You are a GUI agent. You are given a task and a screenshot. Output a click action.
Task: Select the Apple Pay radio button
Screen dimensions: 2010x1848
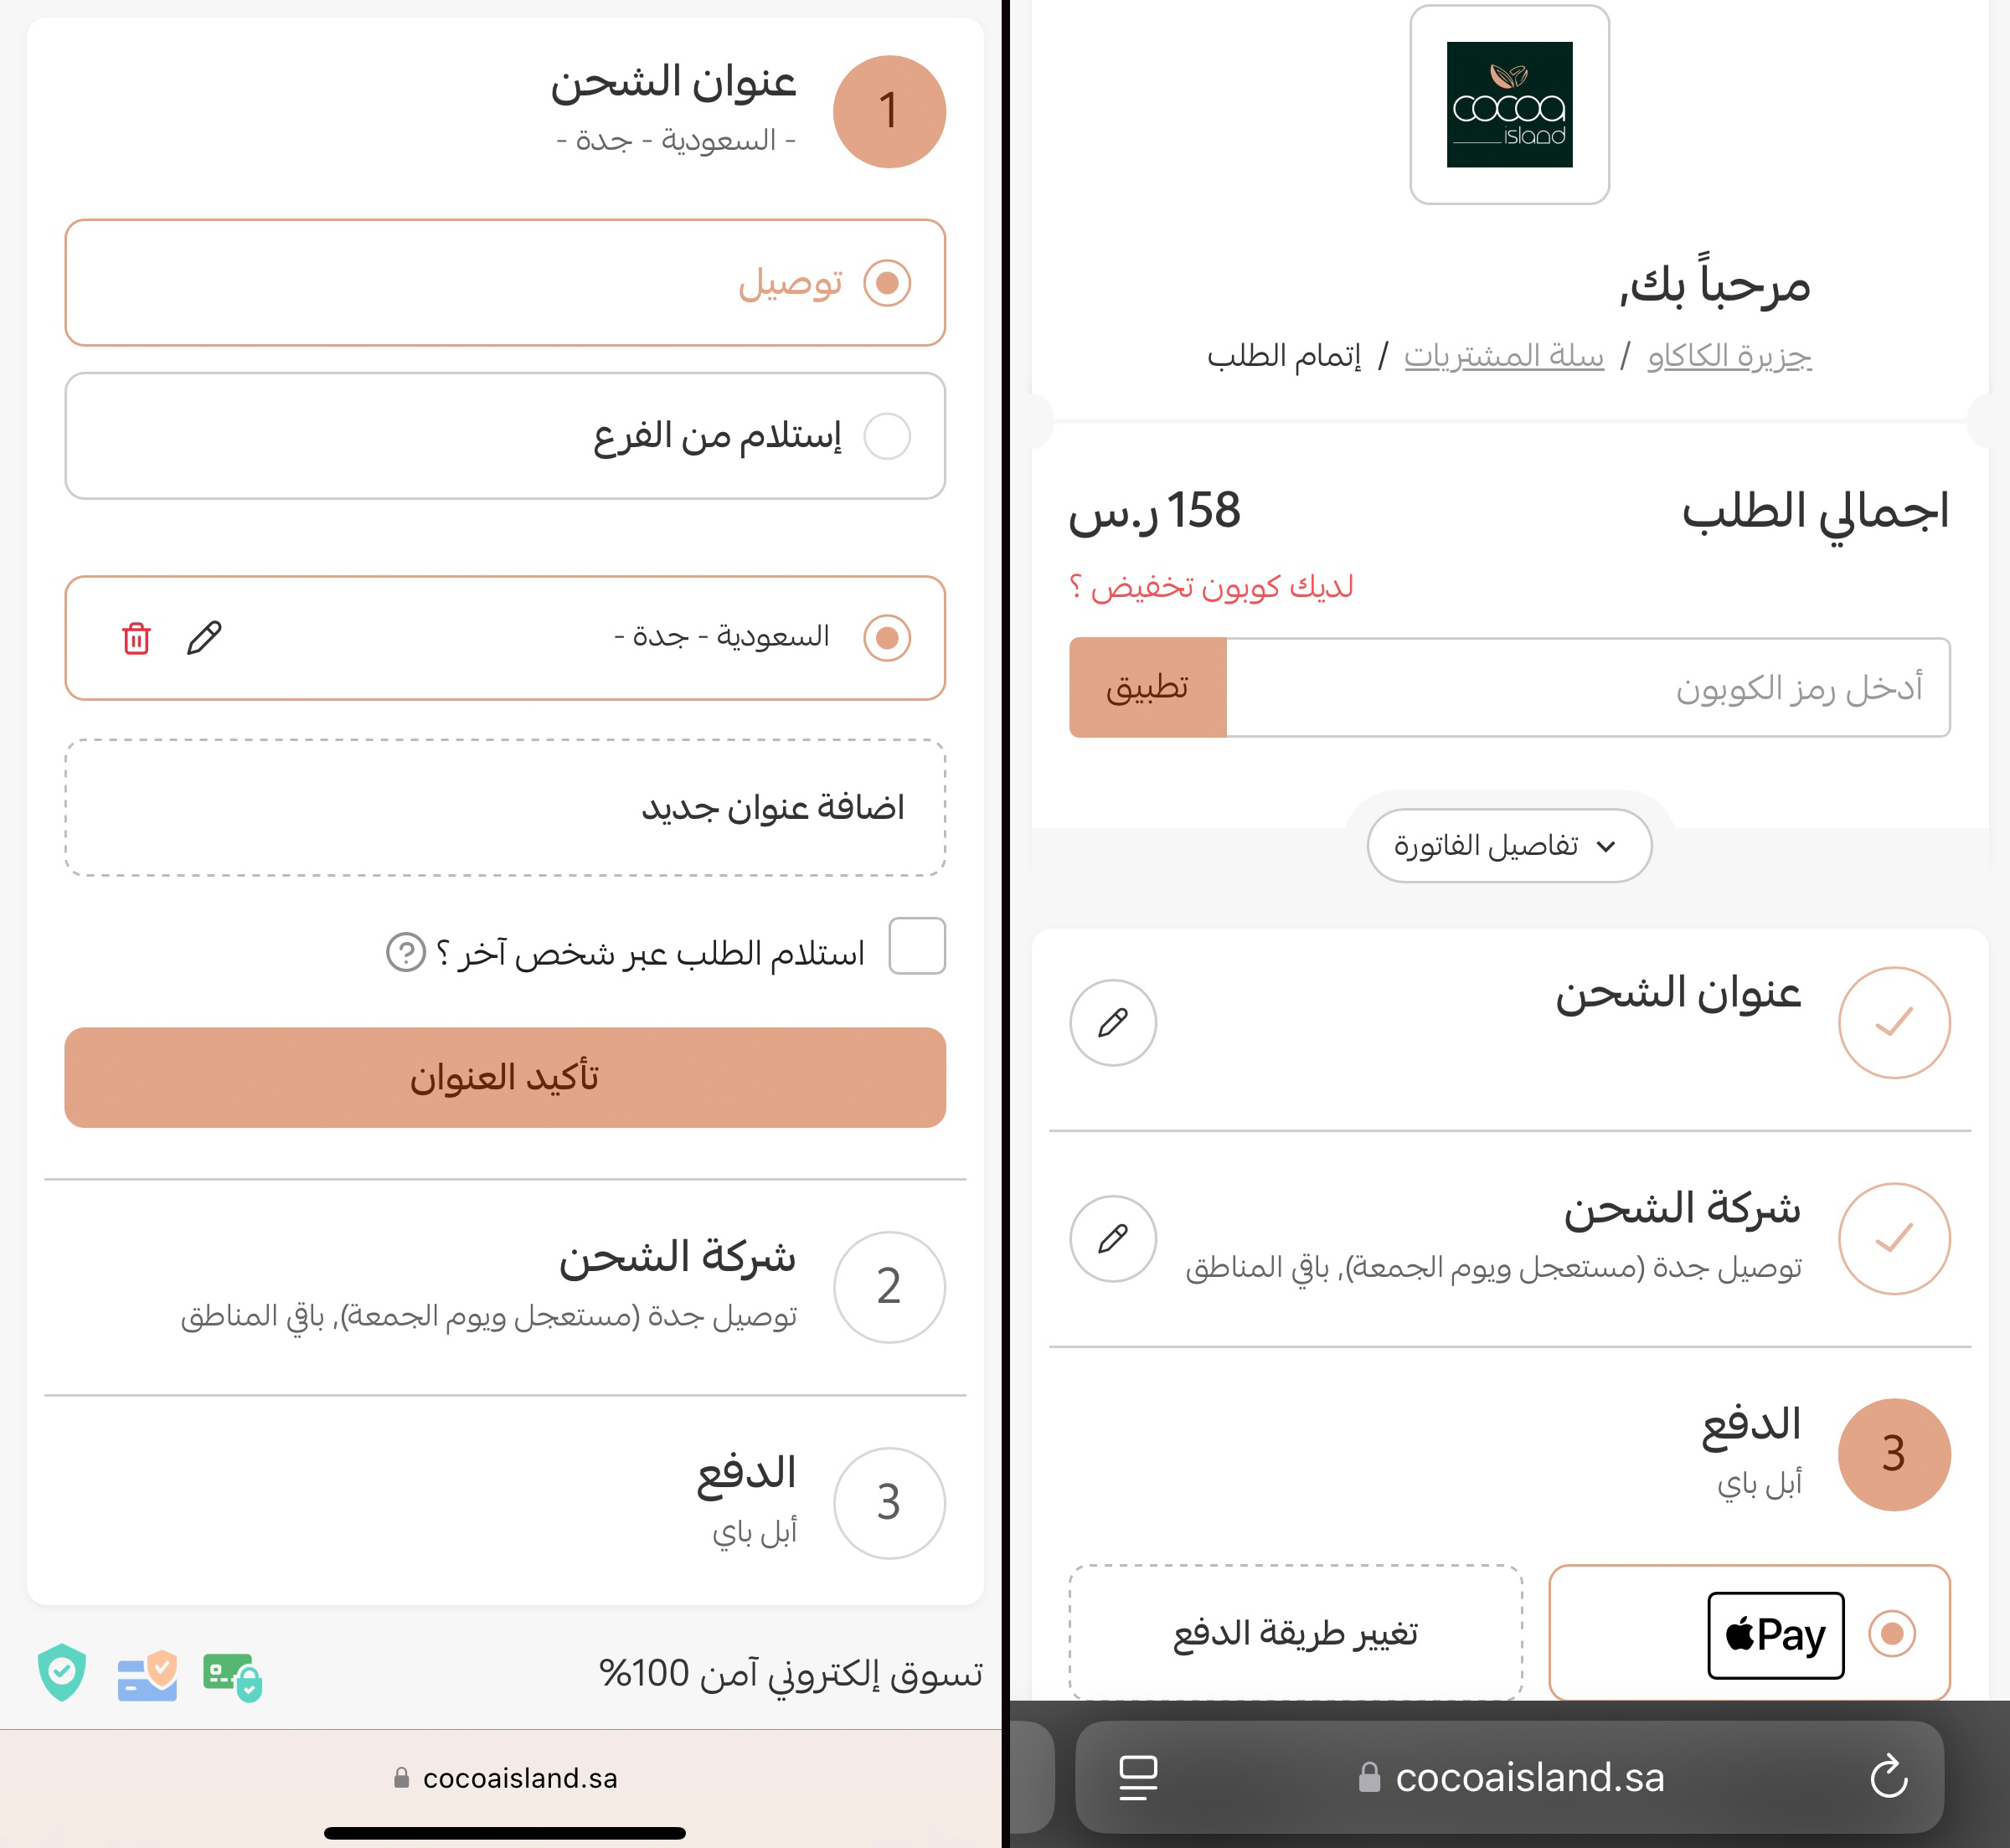1891,1634
